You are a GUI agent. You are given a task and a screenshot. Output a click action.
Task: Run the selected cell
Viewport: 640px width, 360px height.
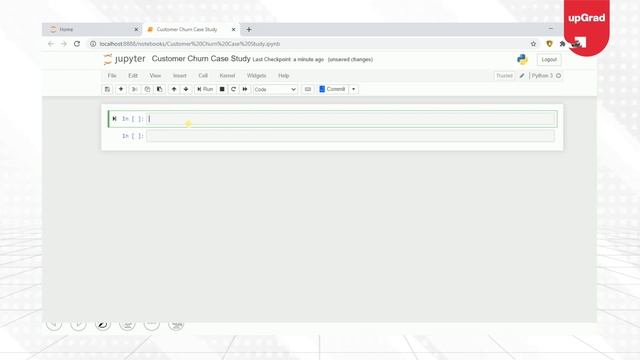205,89
